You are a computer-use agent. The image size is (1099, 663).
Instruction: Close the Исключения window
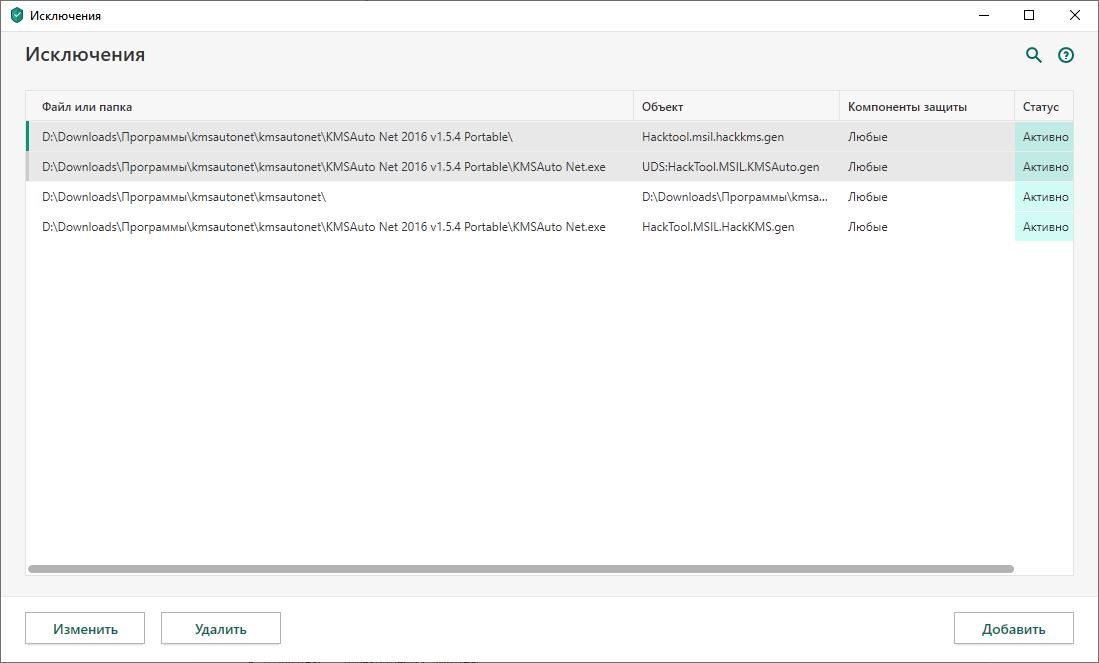point(1074,15)
